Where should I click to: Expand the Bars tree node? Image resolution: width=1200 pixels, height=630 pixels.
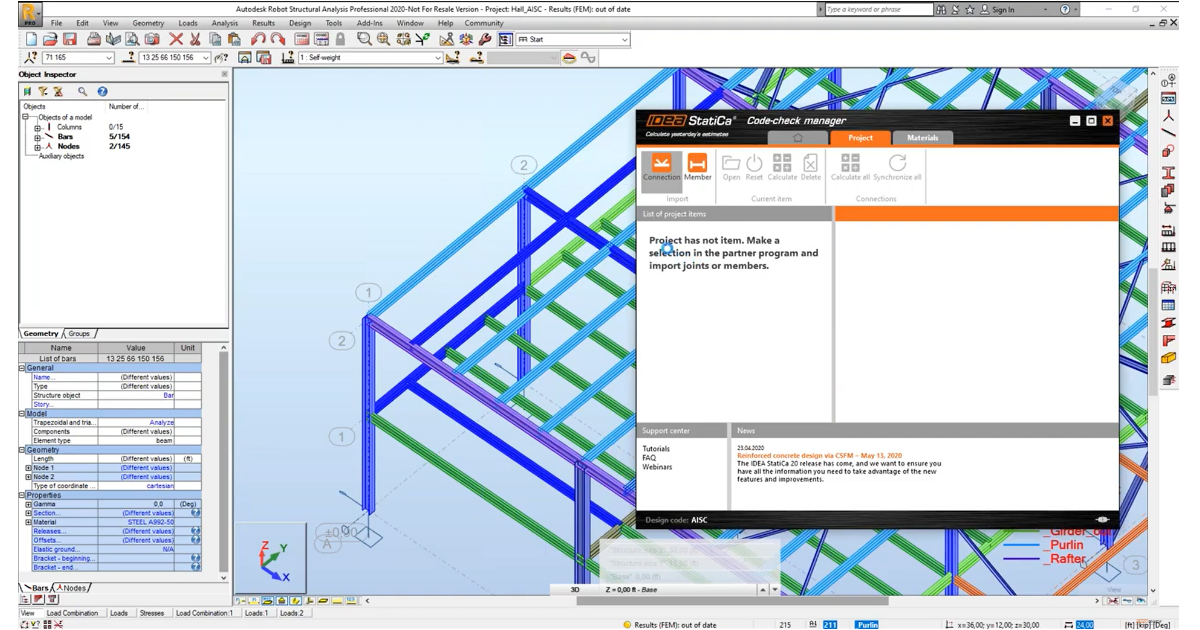(37, 137)
